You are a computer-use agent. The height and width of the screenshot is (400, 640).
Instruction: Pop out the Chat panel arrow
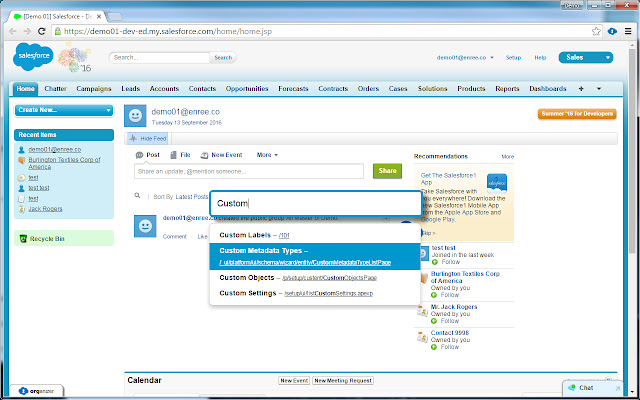tap(618, 388)
